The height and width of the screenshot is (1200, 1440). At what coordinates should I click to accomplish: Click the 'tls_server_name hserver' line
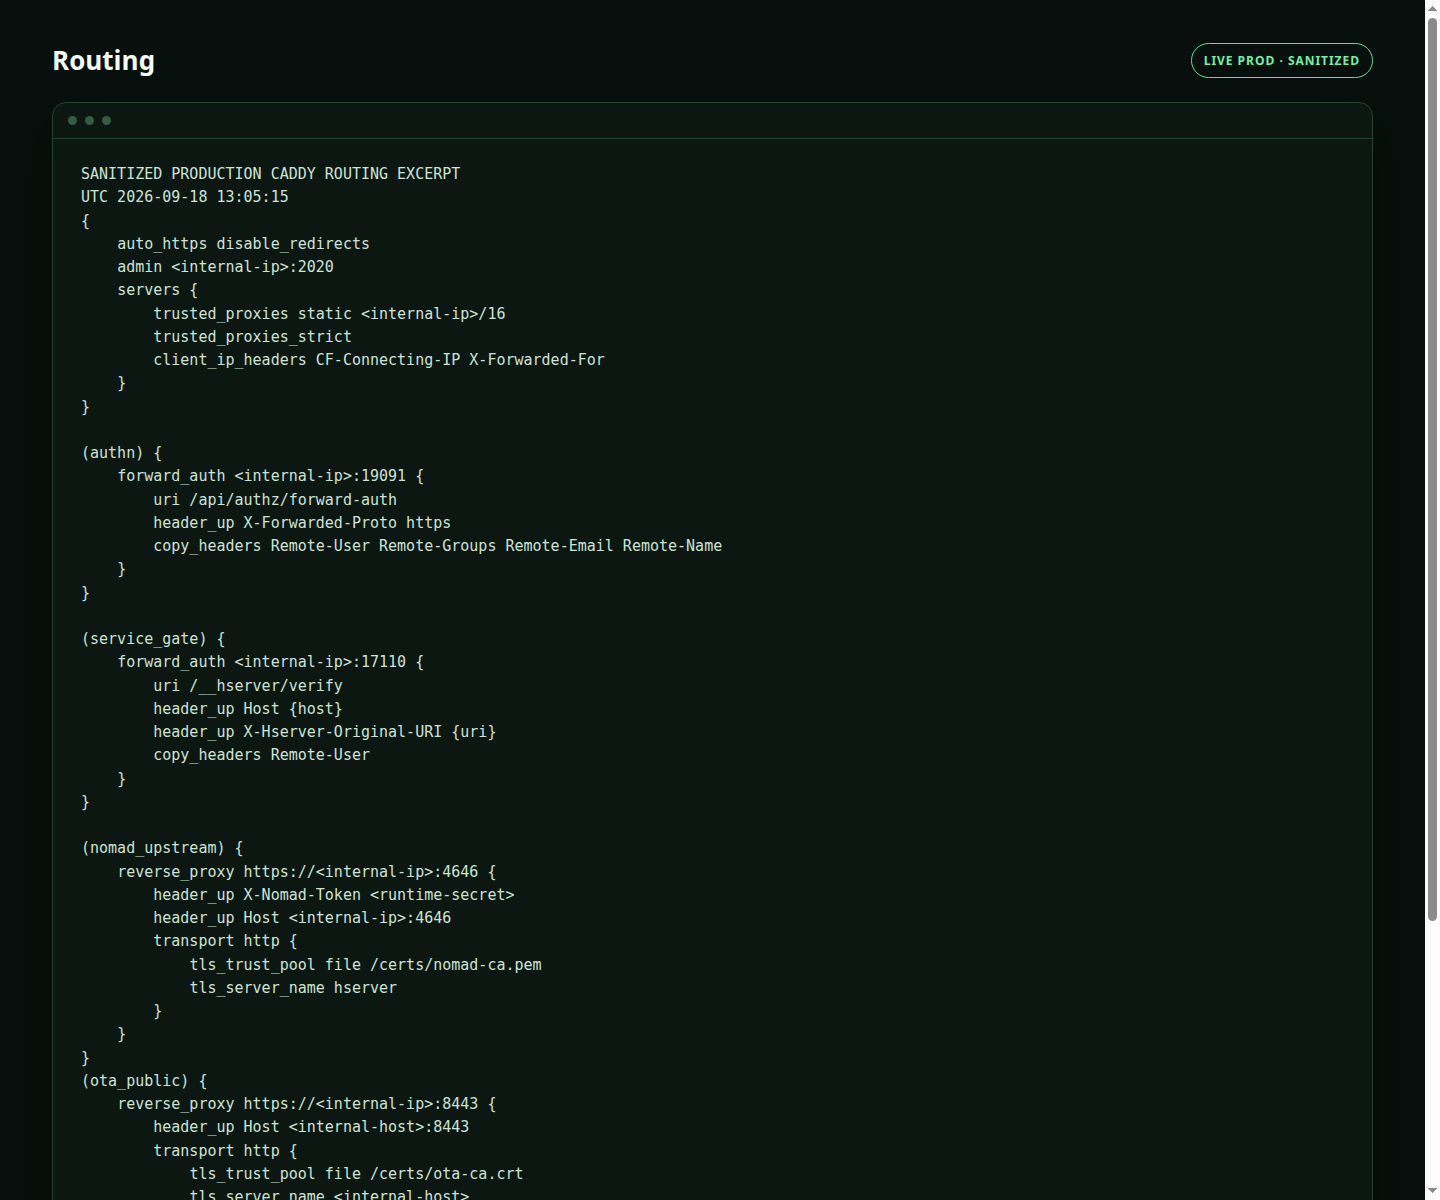293,988
